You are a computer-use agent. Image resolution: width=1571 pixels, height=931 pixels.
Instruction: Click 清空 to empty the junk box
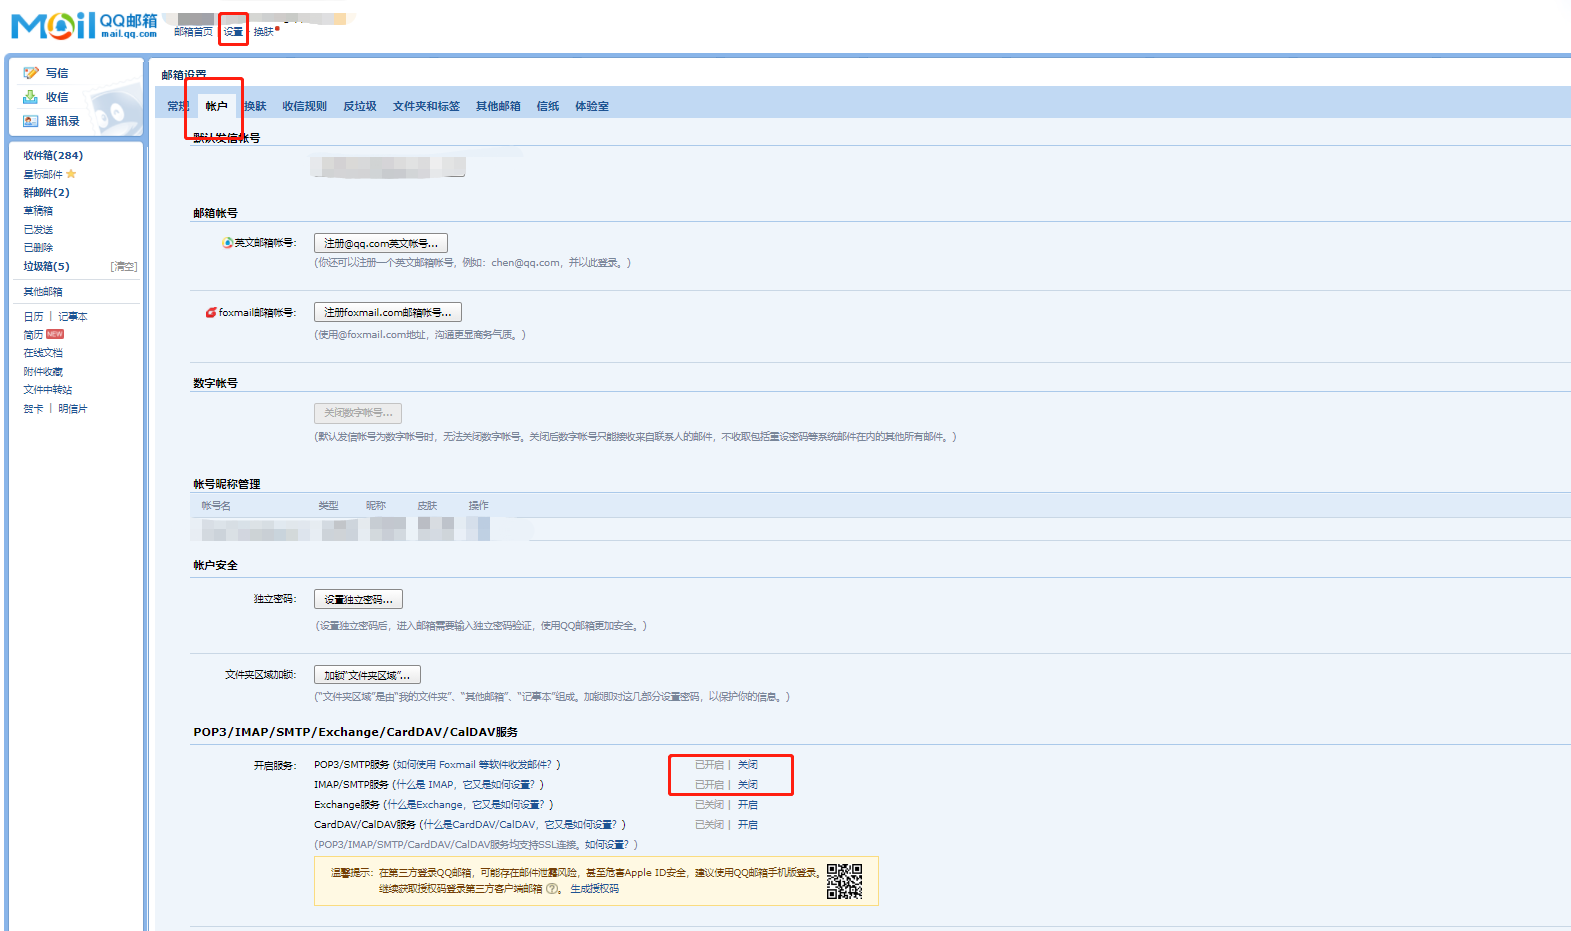[x=124, y=266]
